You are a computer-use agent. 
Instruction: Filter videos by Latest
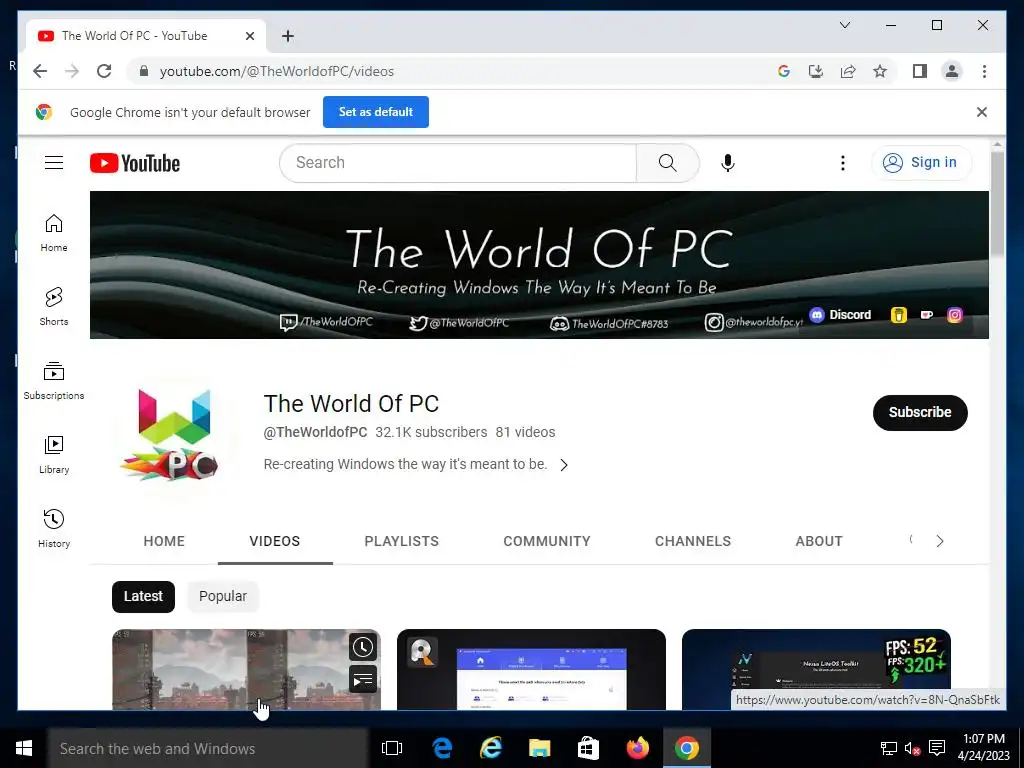point(143,596)
